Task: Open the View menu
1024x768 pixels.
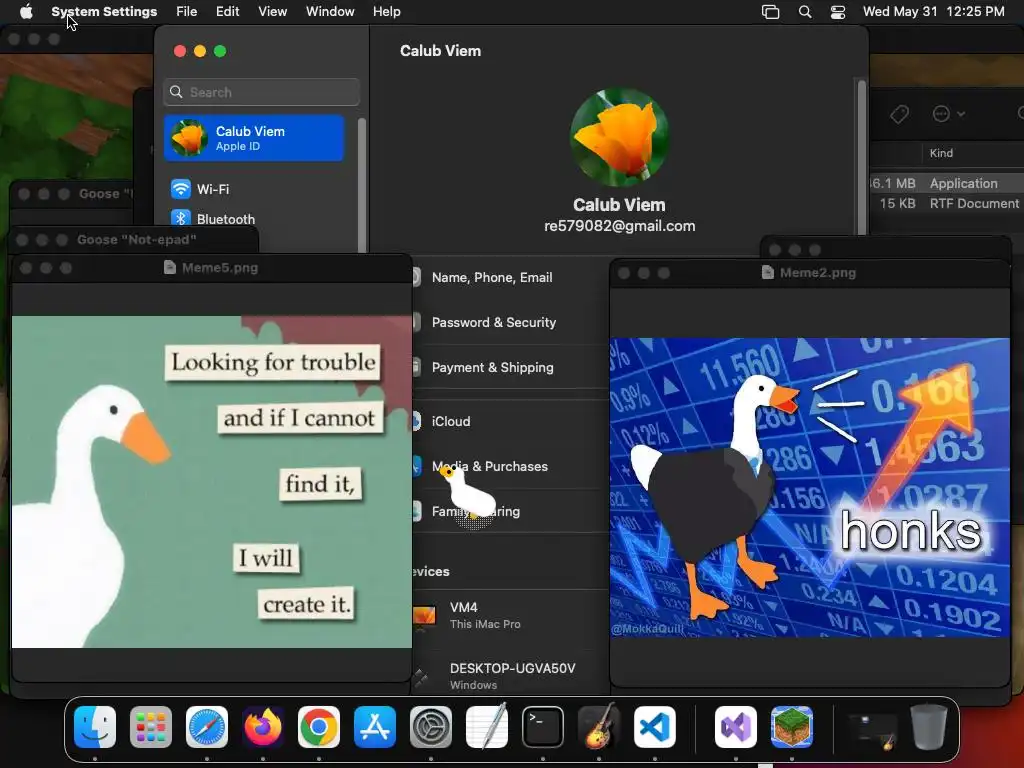Action: click(x=272, y=11)
